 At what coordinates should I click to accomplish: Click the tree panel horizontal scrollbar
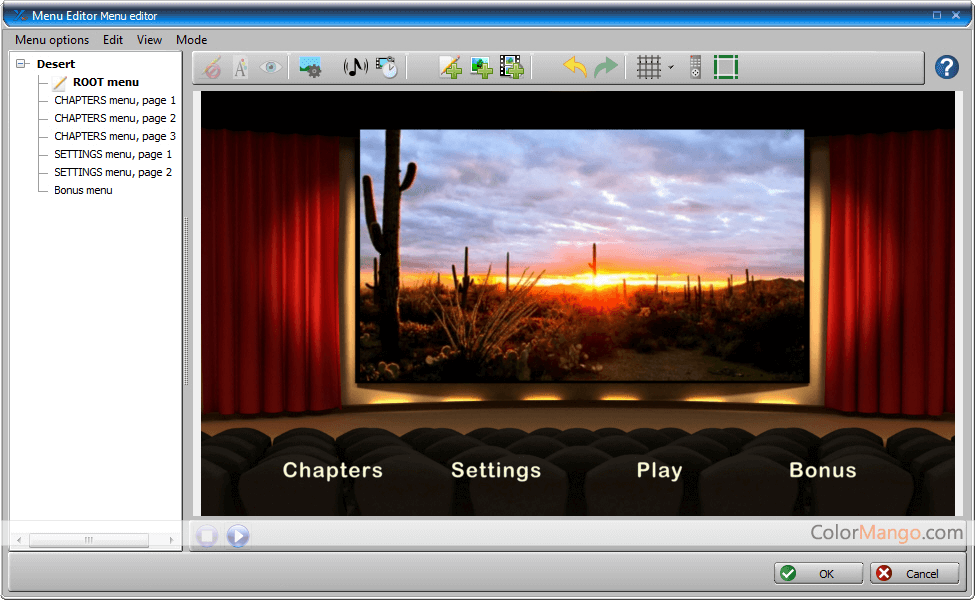[88, 540]
